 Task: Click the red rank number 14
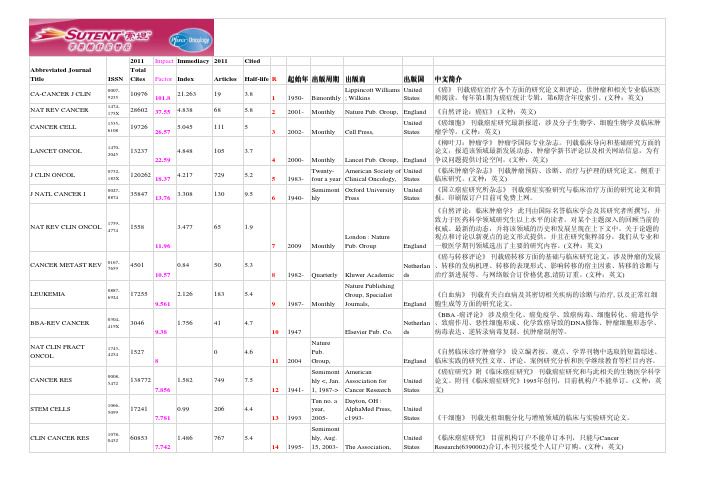(x=275, y=447)
